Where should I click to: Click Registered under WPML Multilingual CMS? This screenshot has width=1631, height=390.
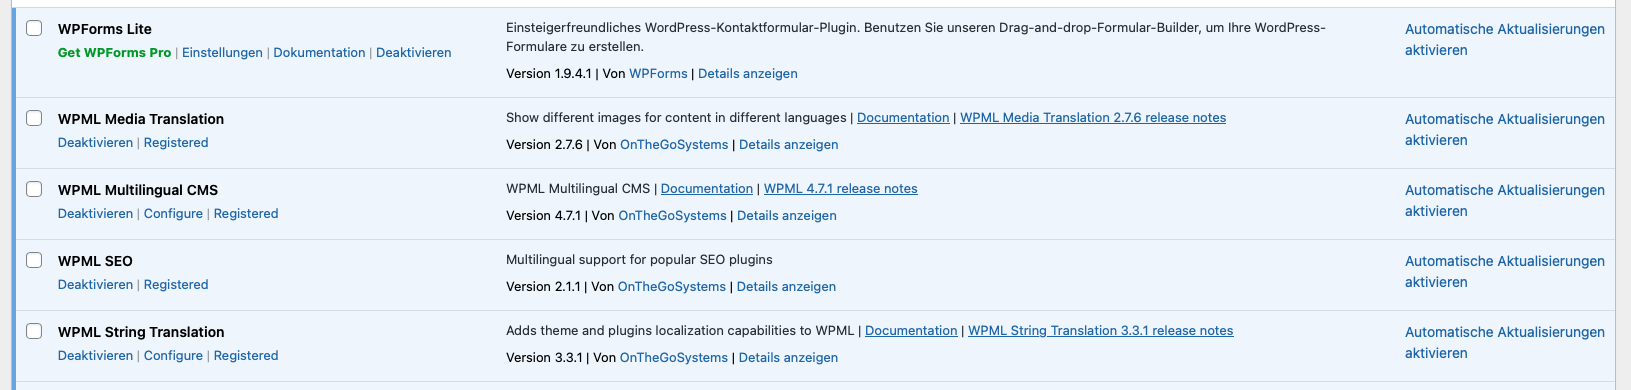246,213
